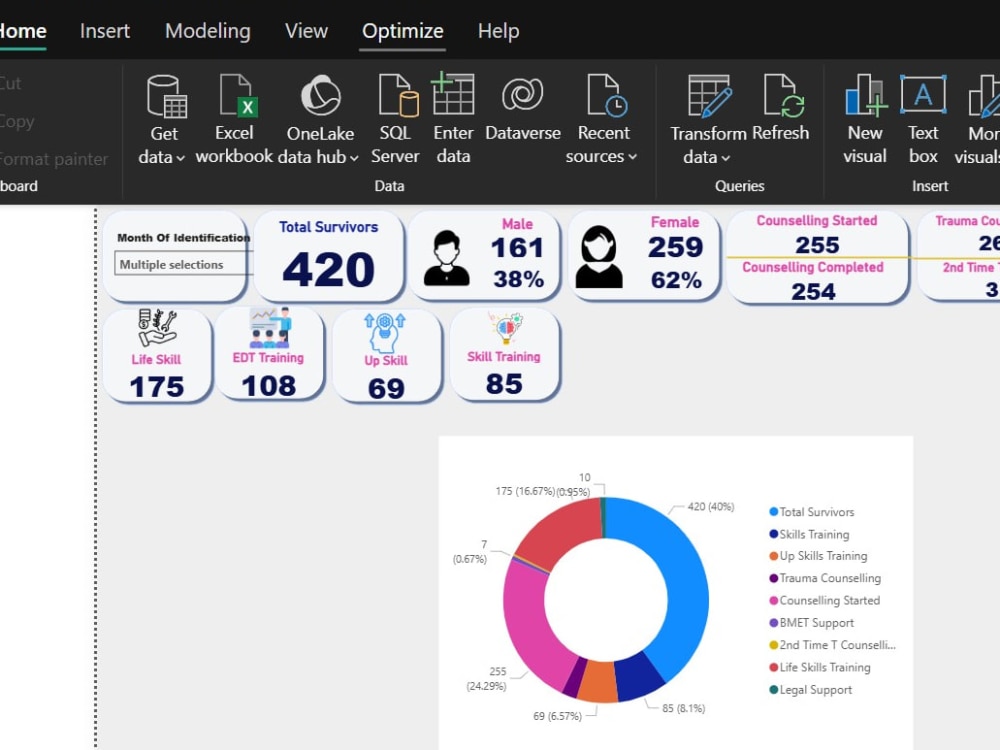Click the Format painter command
This screenshot has width=1000, height=750.
54,159
